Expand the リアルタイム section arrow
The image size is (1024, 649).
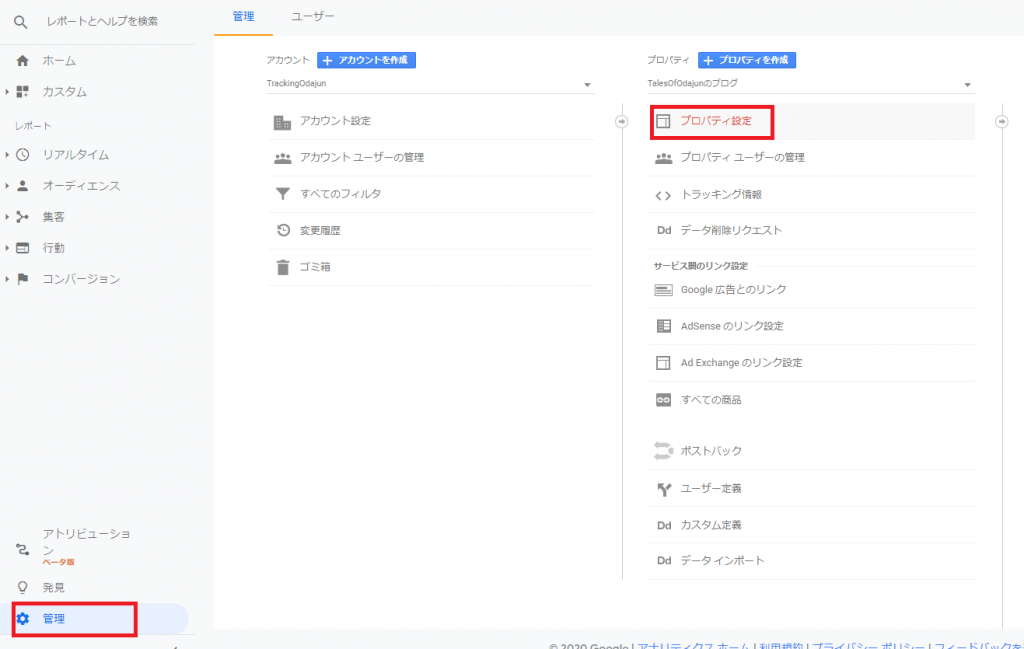7,155
